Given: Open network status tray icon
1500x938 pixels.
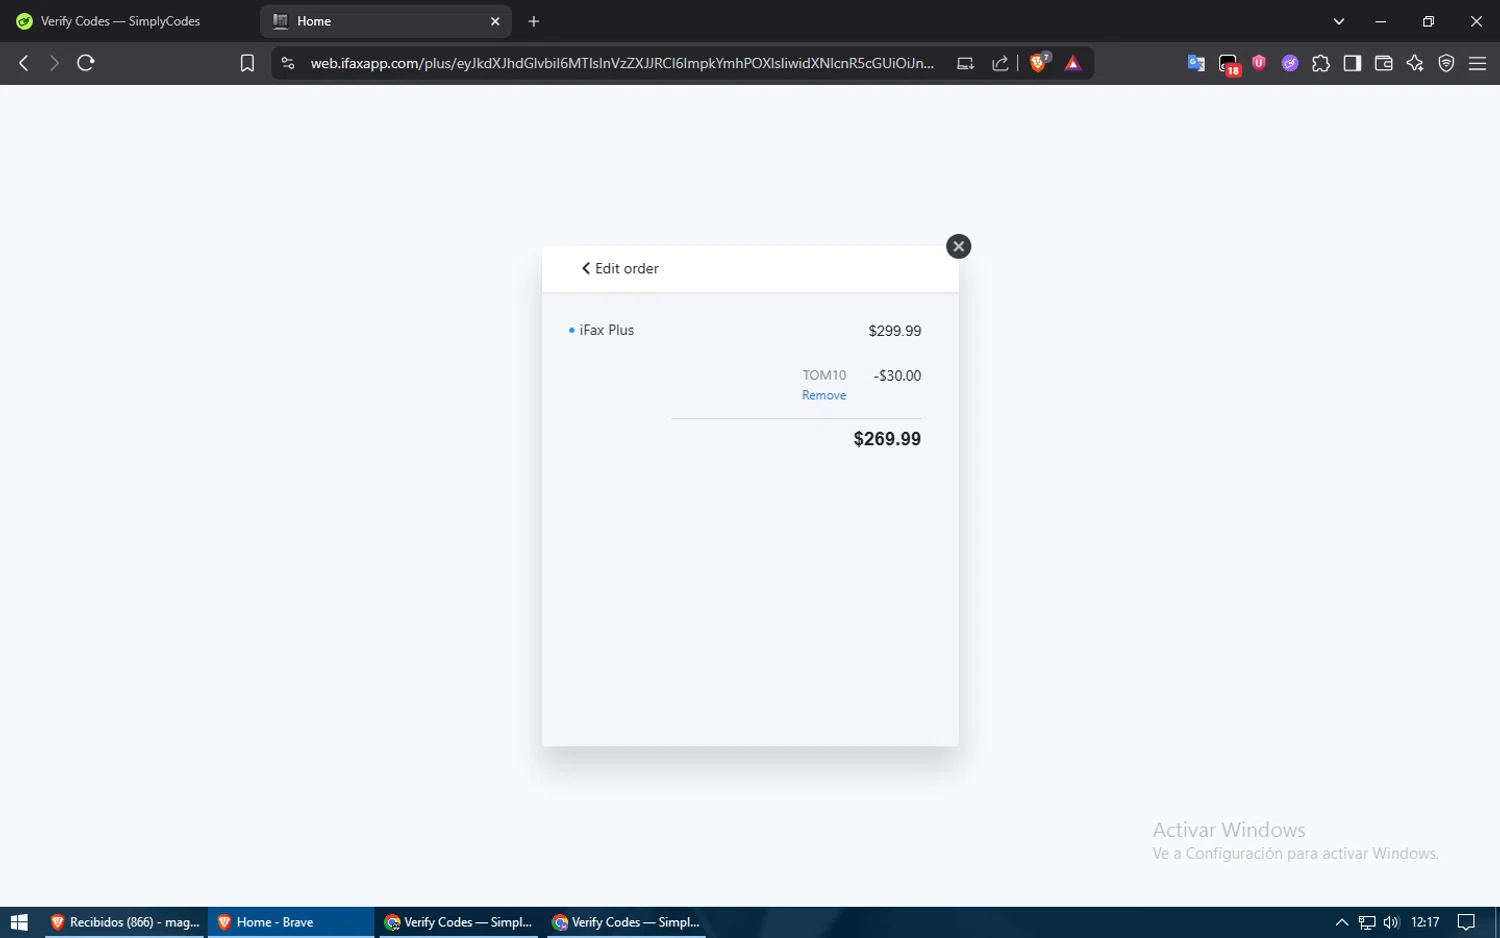Looking at the screenshot, I should pos(1367,922).
